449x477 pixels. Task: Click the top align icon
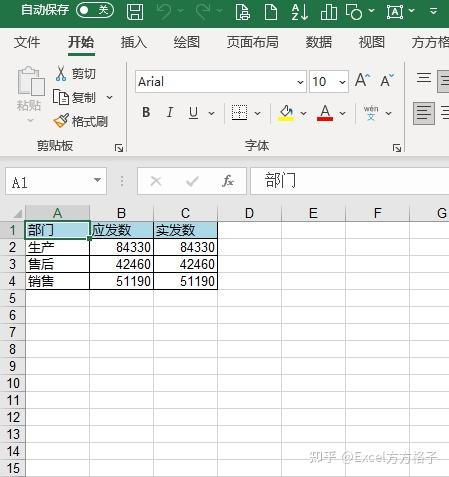click(x=424, y=79)
